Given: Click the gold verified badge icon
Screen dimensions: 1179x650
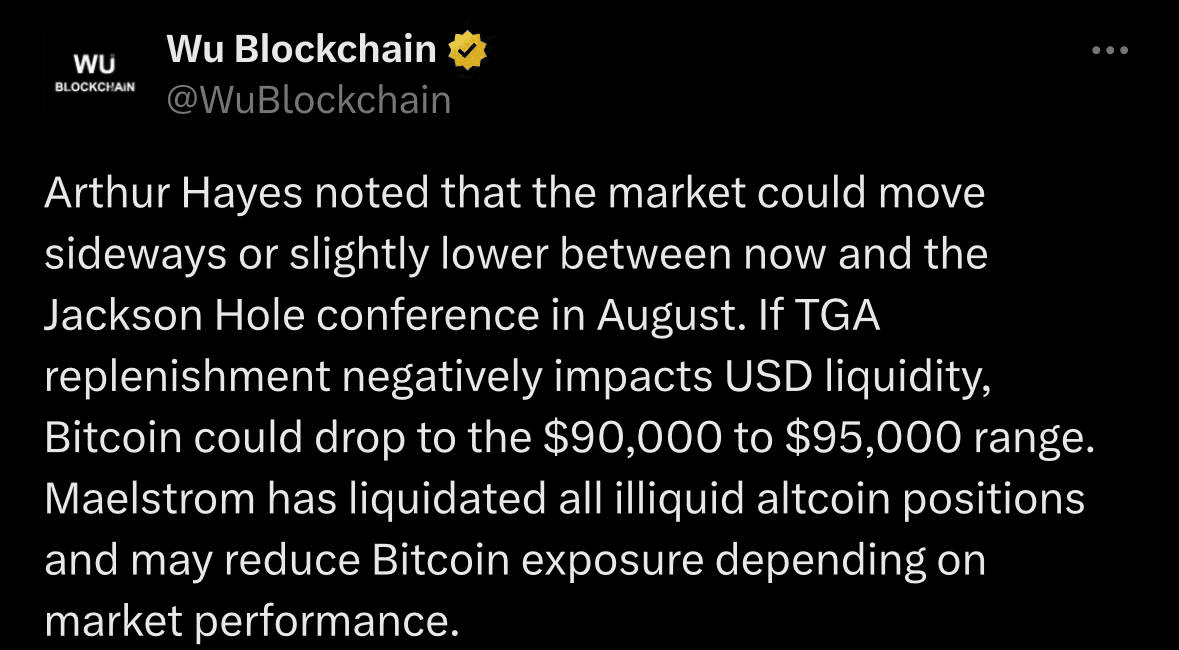Looking at the screenshot, I should [x=468, y=50].
